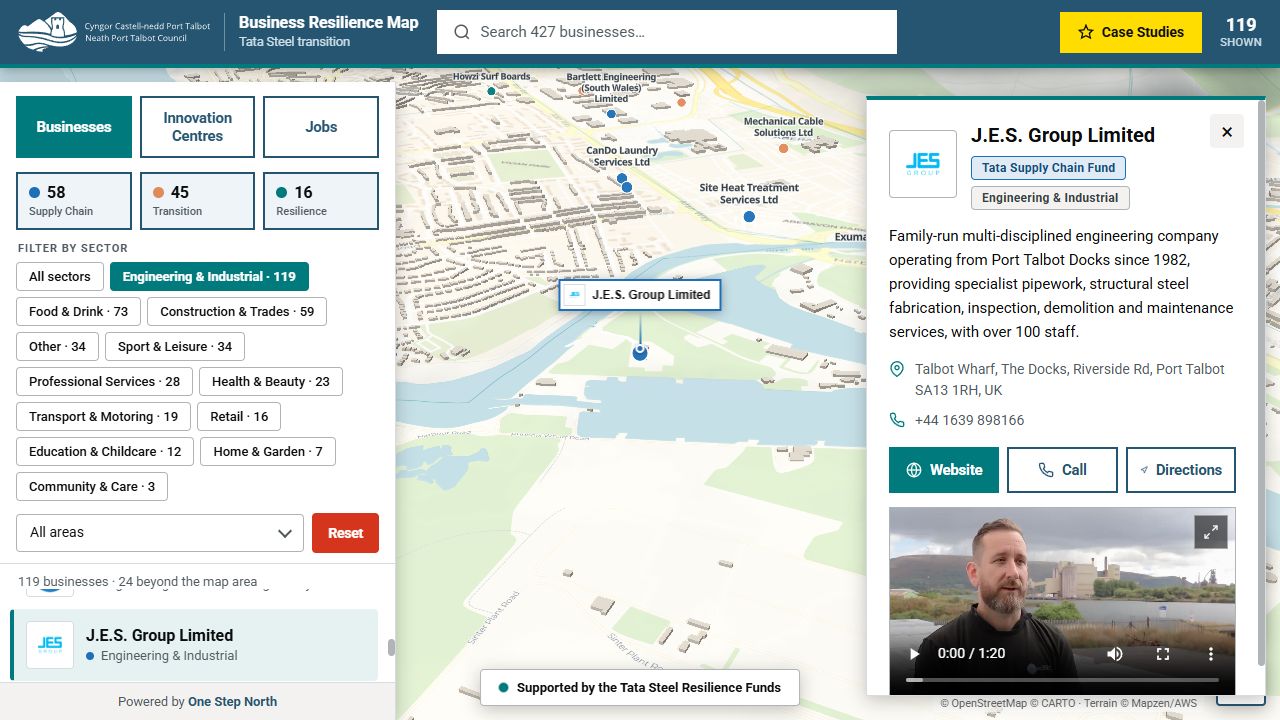Toggle the Transition 45 filter
This screenshot has width=1280, height=720.
pos(197,201)
